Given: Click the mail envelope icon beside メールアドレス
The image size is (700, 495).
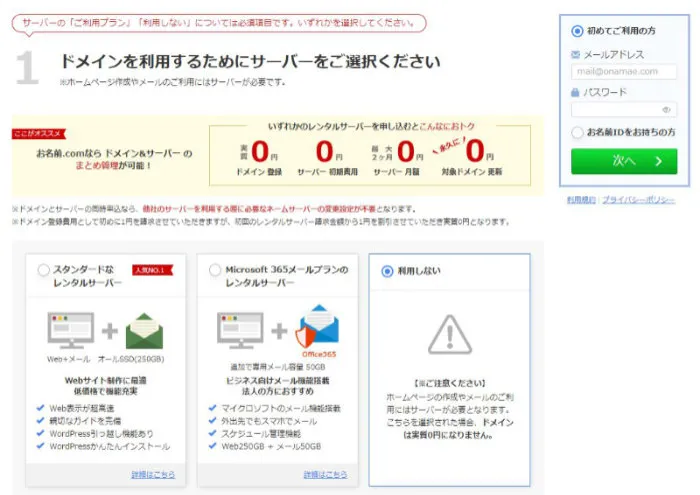Looking at the screenshot, I should point(575,54).
